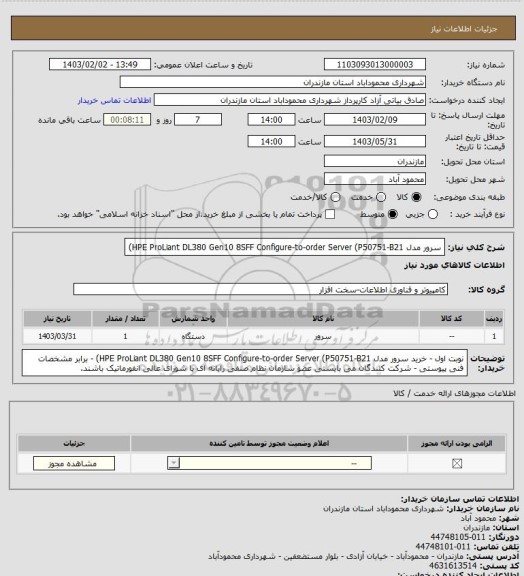Select the کالا/خدمت radio button
Viewport: 524px width, 576px height.
(x=335, y=197)
